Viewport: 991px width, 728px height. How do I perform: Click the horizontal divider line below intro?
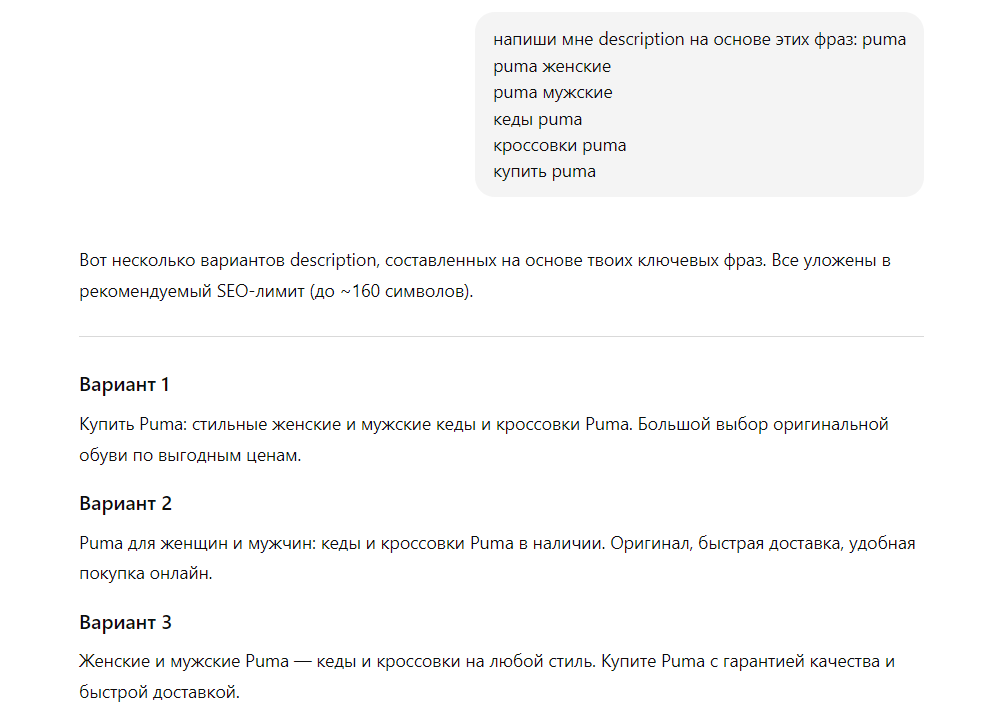500,337
